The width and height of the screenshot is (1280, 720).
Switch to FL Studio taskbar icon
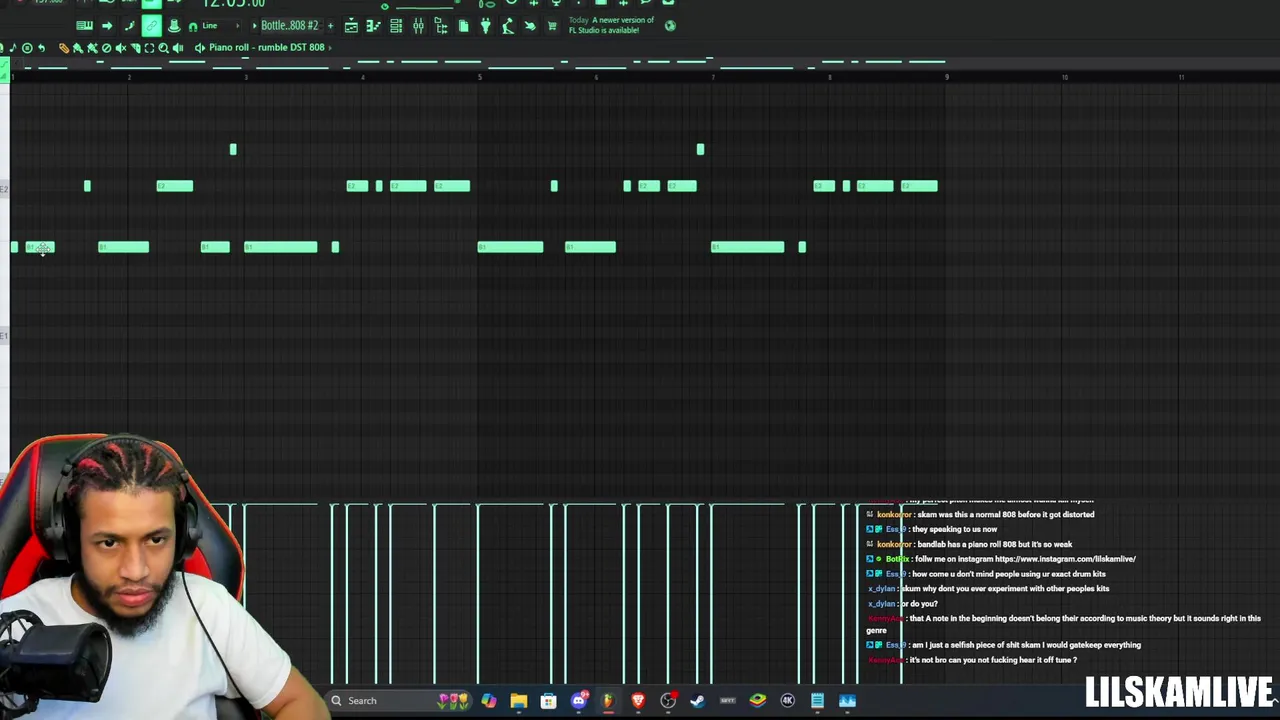click(607, 700)
